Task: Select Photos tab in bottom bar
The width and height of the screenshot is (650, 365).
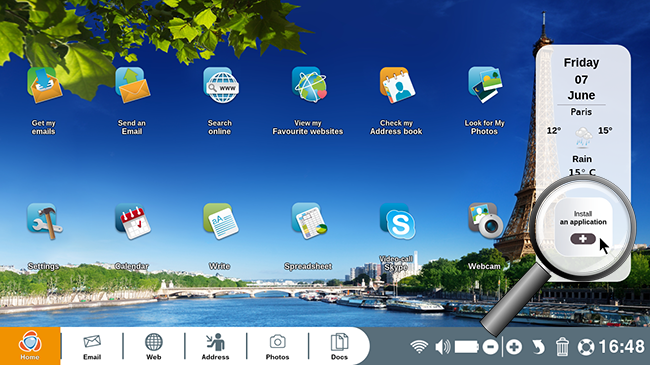Action: pyautogui.click(x=277, y=347)
